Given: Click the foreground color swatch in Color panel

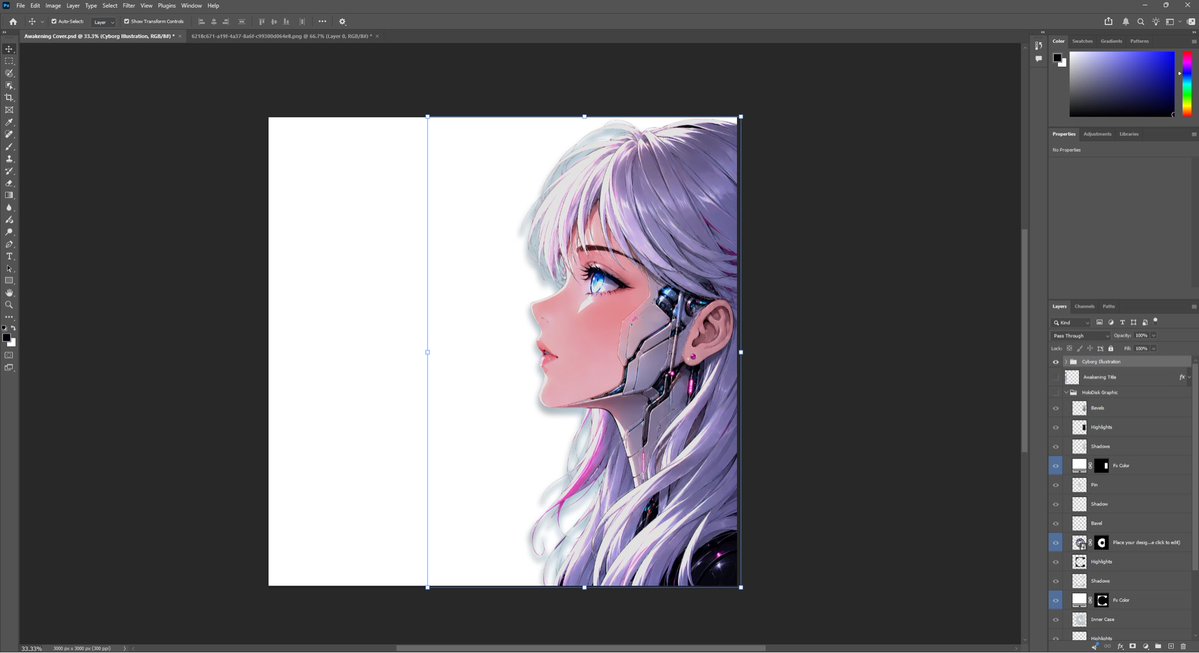Looking at the screenshot, I should coord(1058,58).
